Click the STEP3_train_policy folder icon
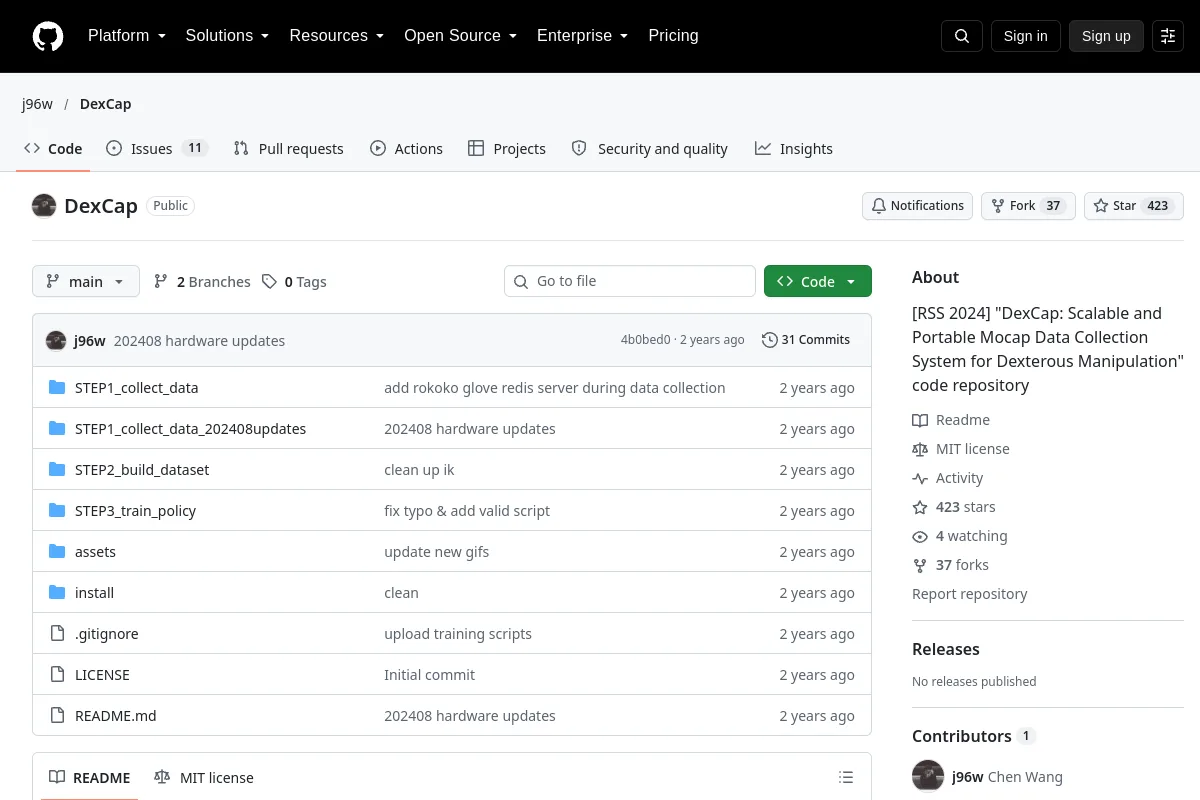The image size is (1200, 800). point(57,511)
